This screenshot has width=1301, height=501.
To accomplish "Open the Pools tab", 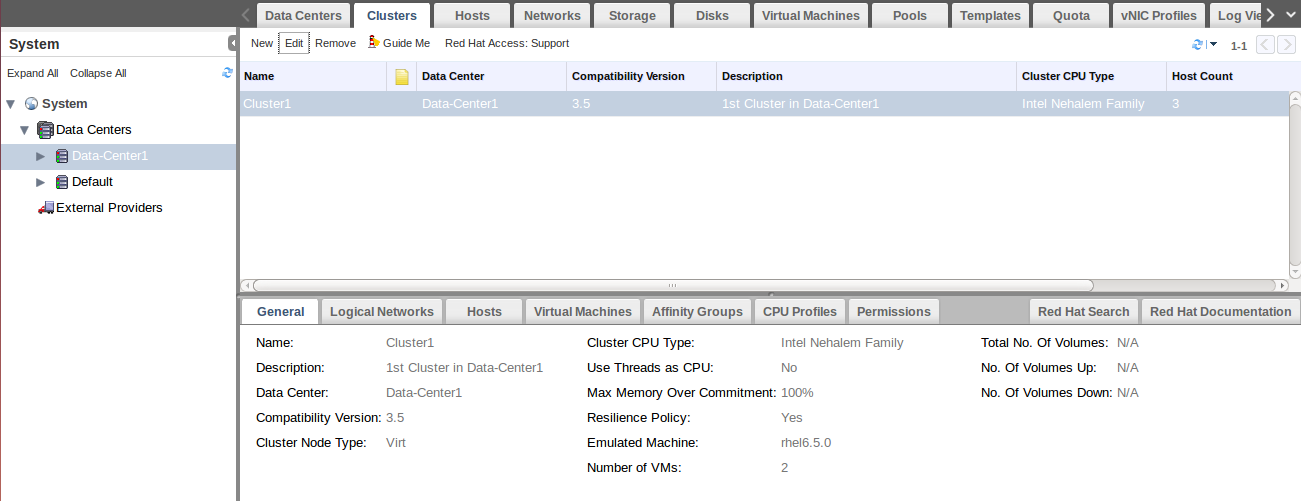I will pos(910,15).
